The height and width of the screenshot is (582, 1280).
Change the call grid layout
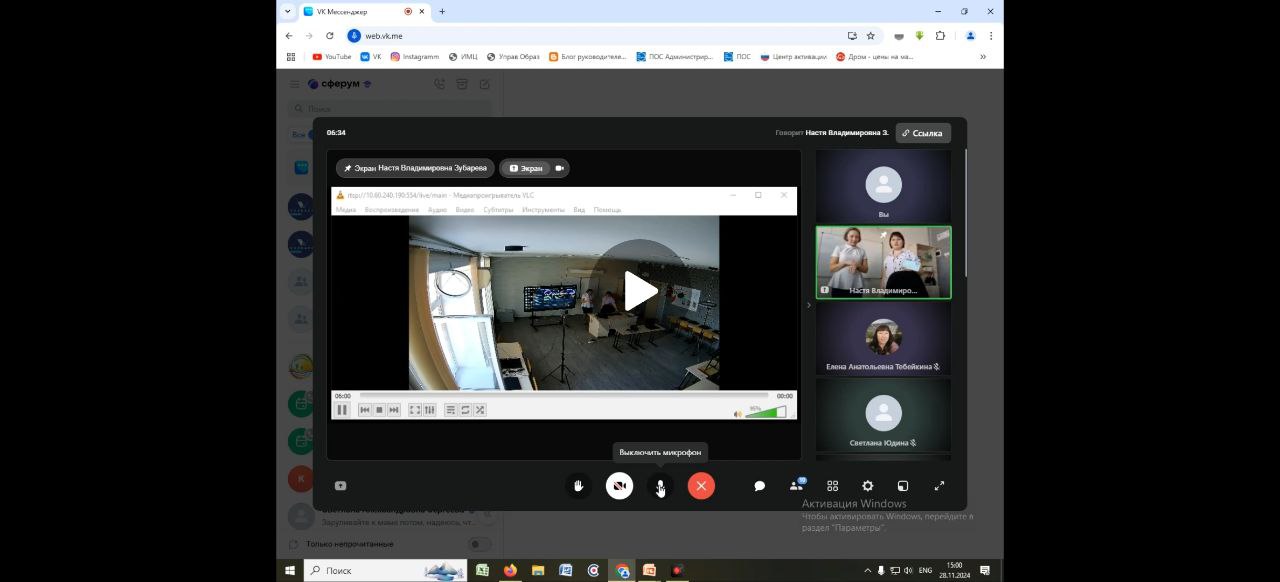pos(832,486)
